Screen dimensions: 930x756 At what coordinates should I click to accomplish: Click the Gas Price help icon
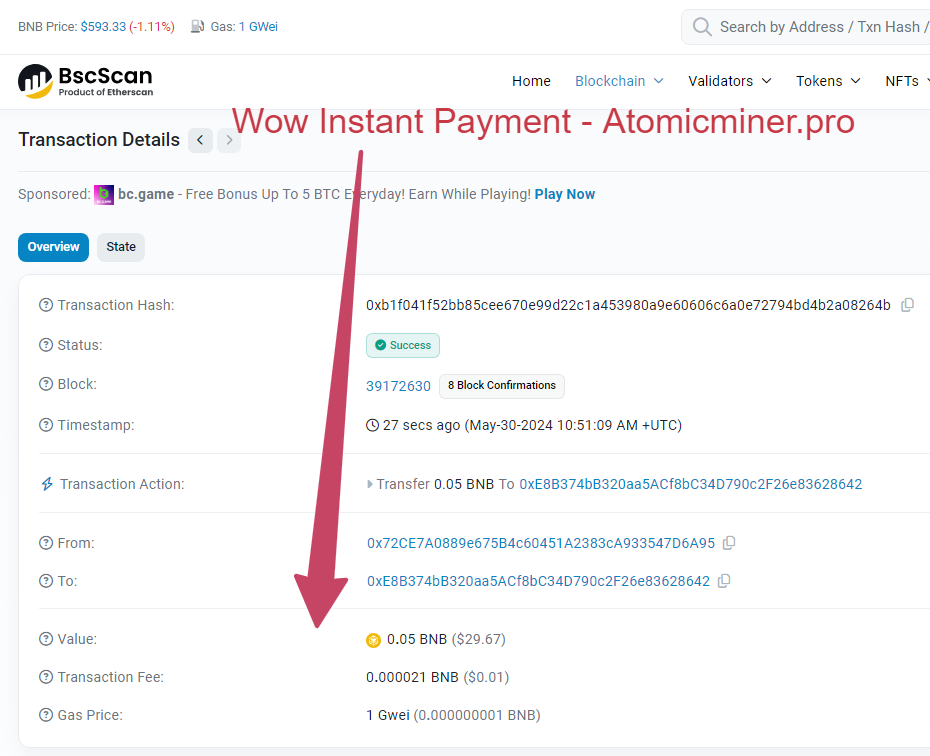pyautogui.click(x=46, y=715)
